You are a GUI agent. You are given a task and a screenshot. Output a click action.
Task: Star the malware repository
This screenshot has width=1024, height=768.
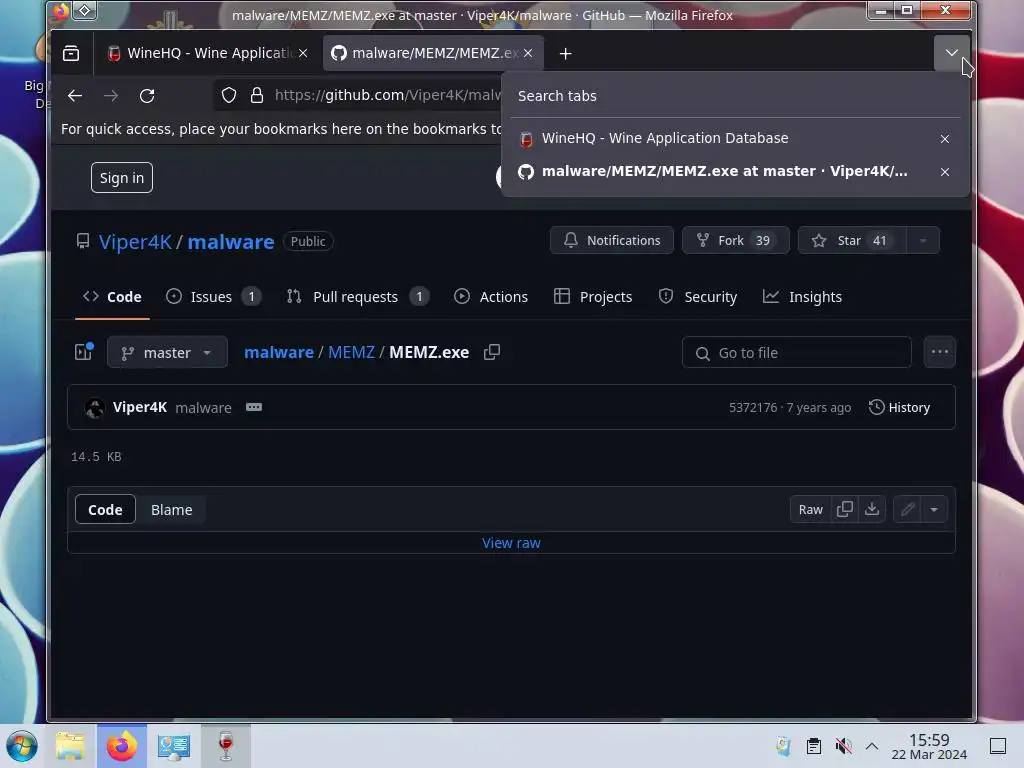[x=852, y=240]
